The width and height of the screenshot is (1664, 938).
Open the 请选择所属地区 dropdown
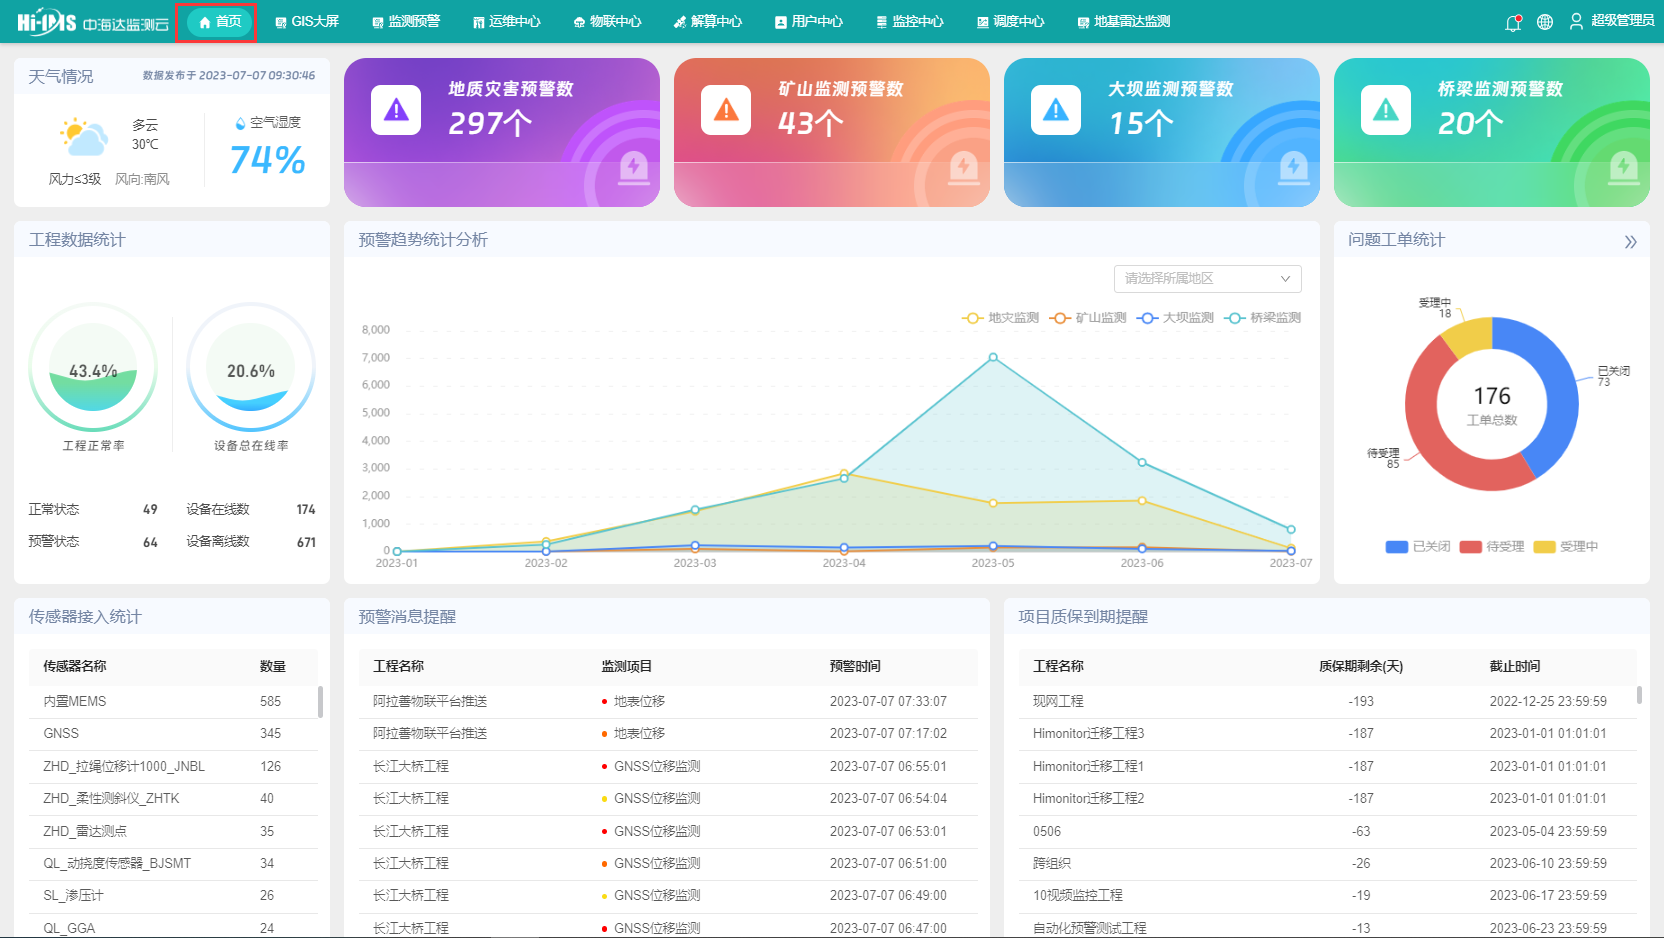(x=1207, y=278)
